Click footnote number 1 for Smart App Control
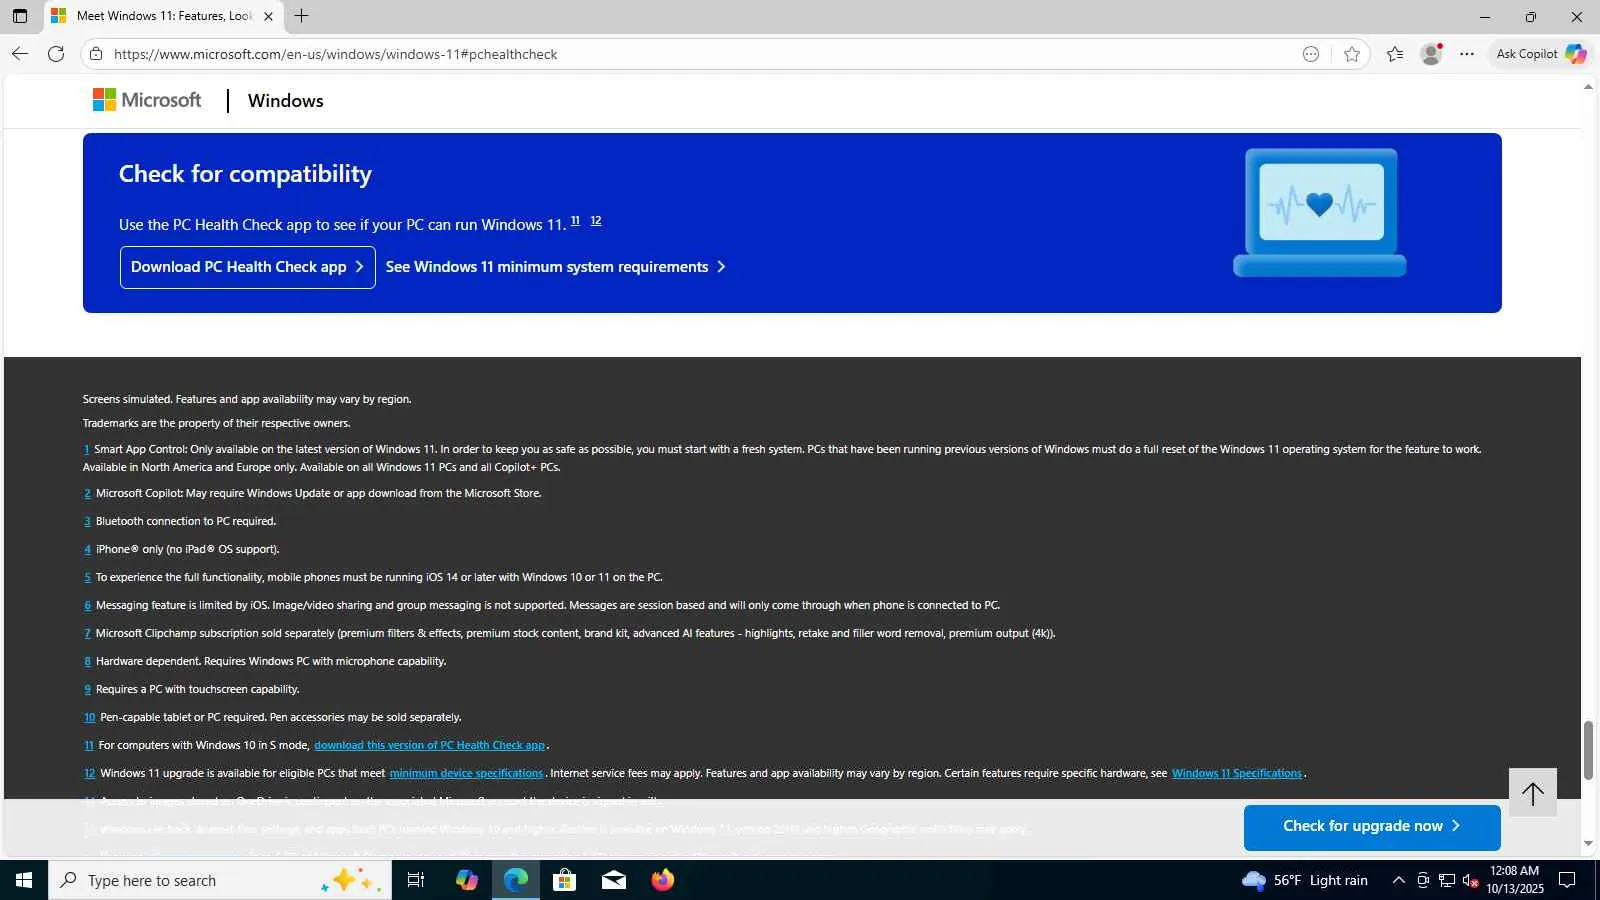 pos(86,450)
